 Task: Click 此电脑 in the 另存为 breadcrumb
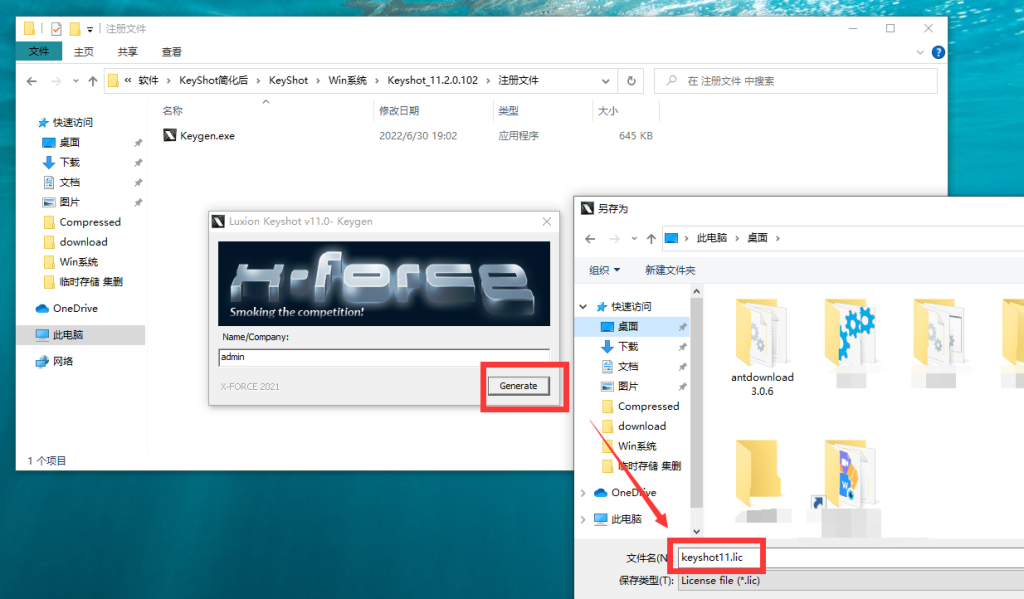[x=712, y=238]
